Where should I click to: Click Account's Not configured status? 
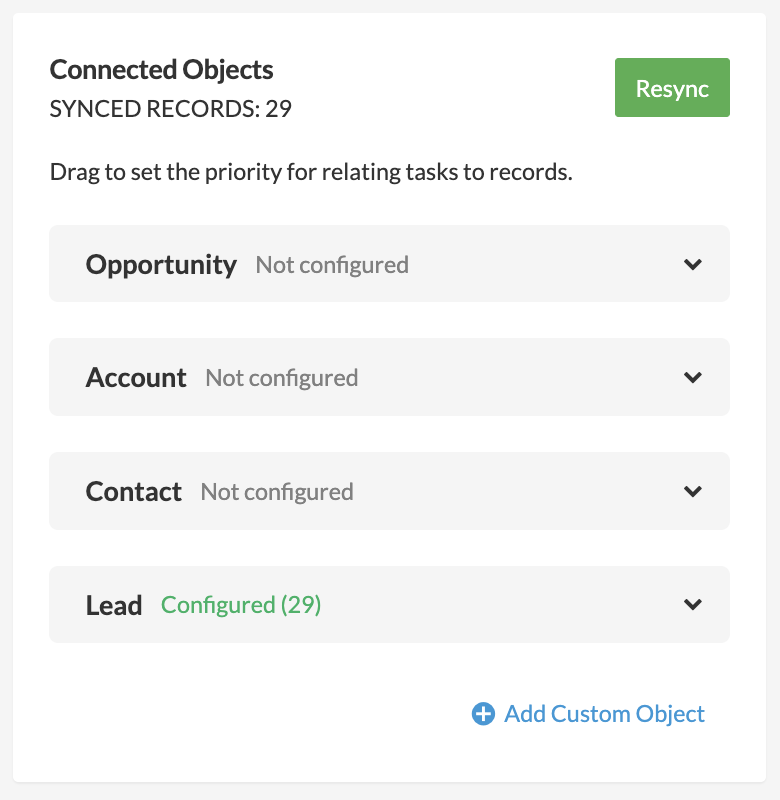coord(281,378)
